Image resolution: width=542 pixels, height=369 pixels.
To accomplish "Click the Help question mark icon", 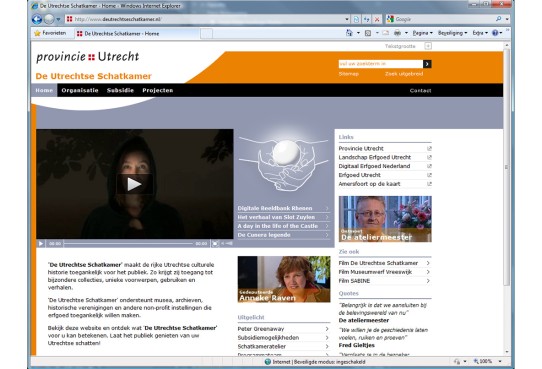I will tap(495, 33).
